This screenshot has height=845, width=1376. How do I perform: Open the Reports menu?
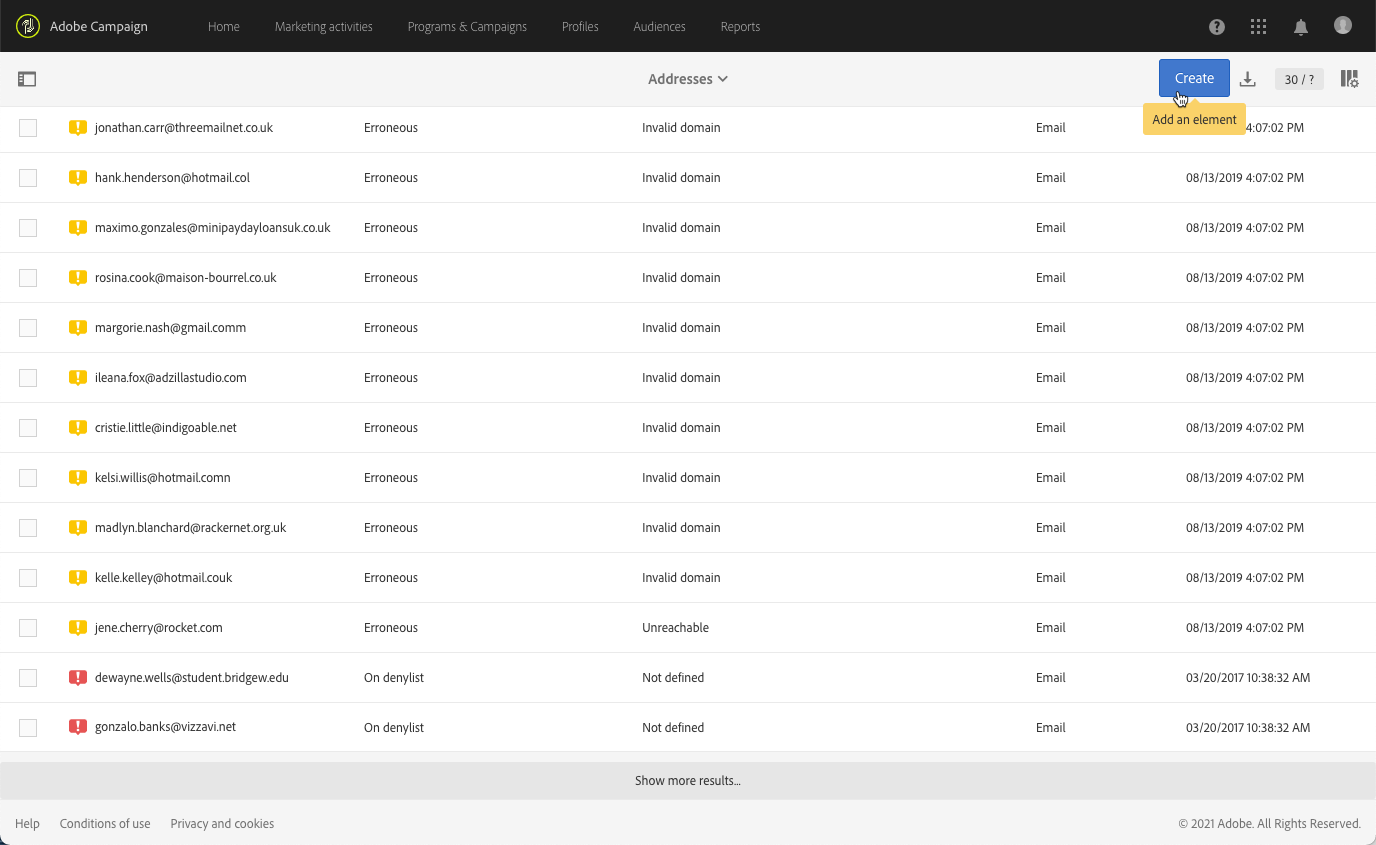740,27
